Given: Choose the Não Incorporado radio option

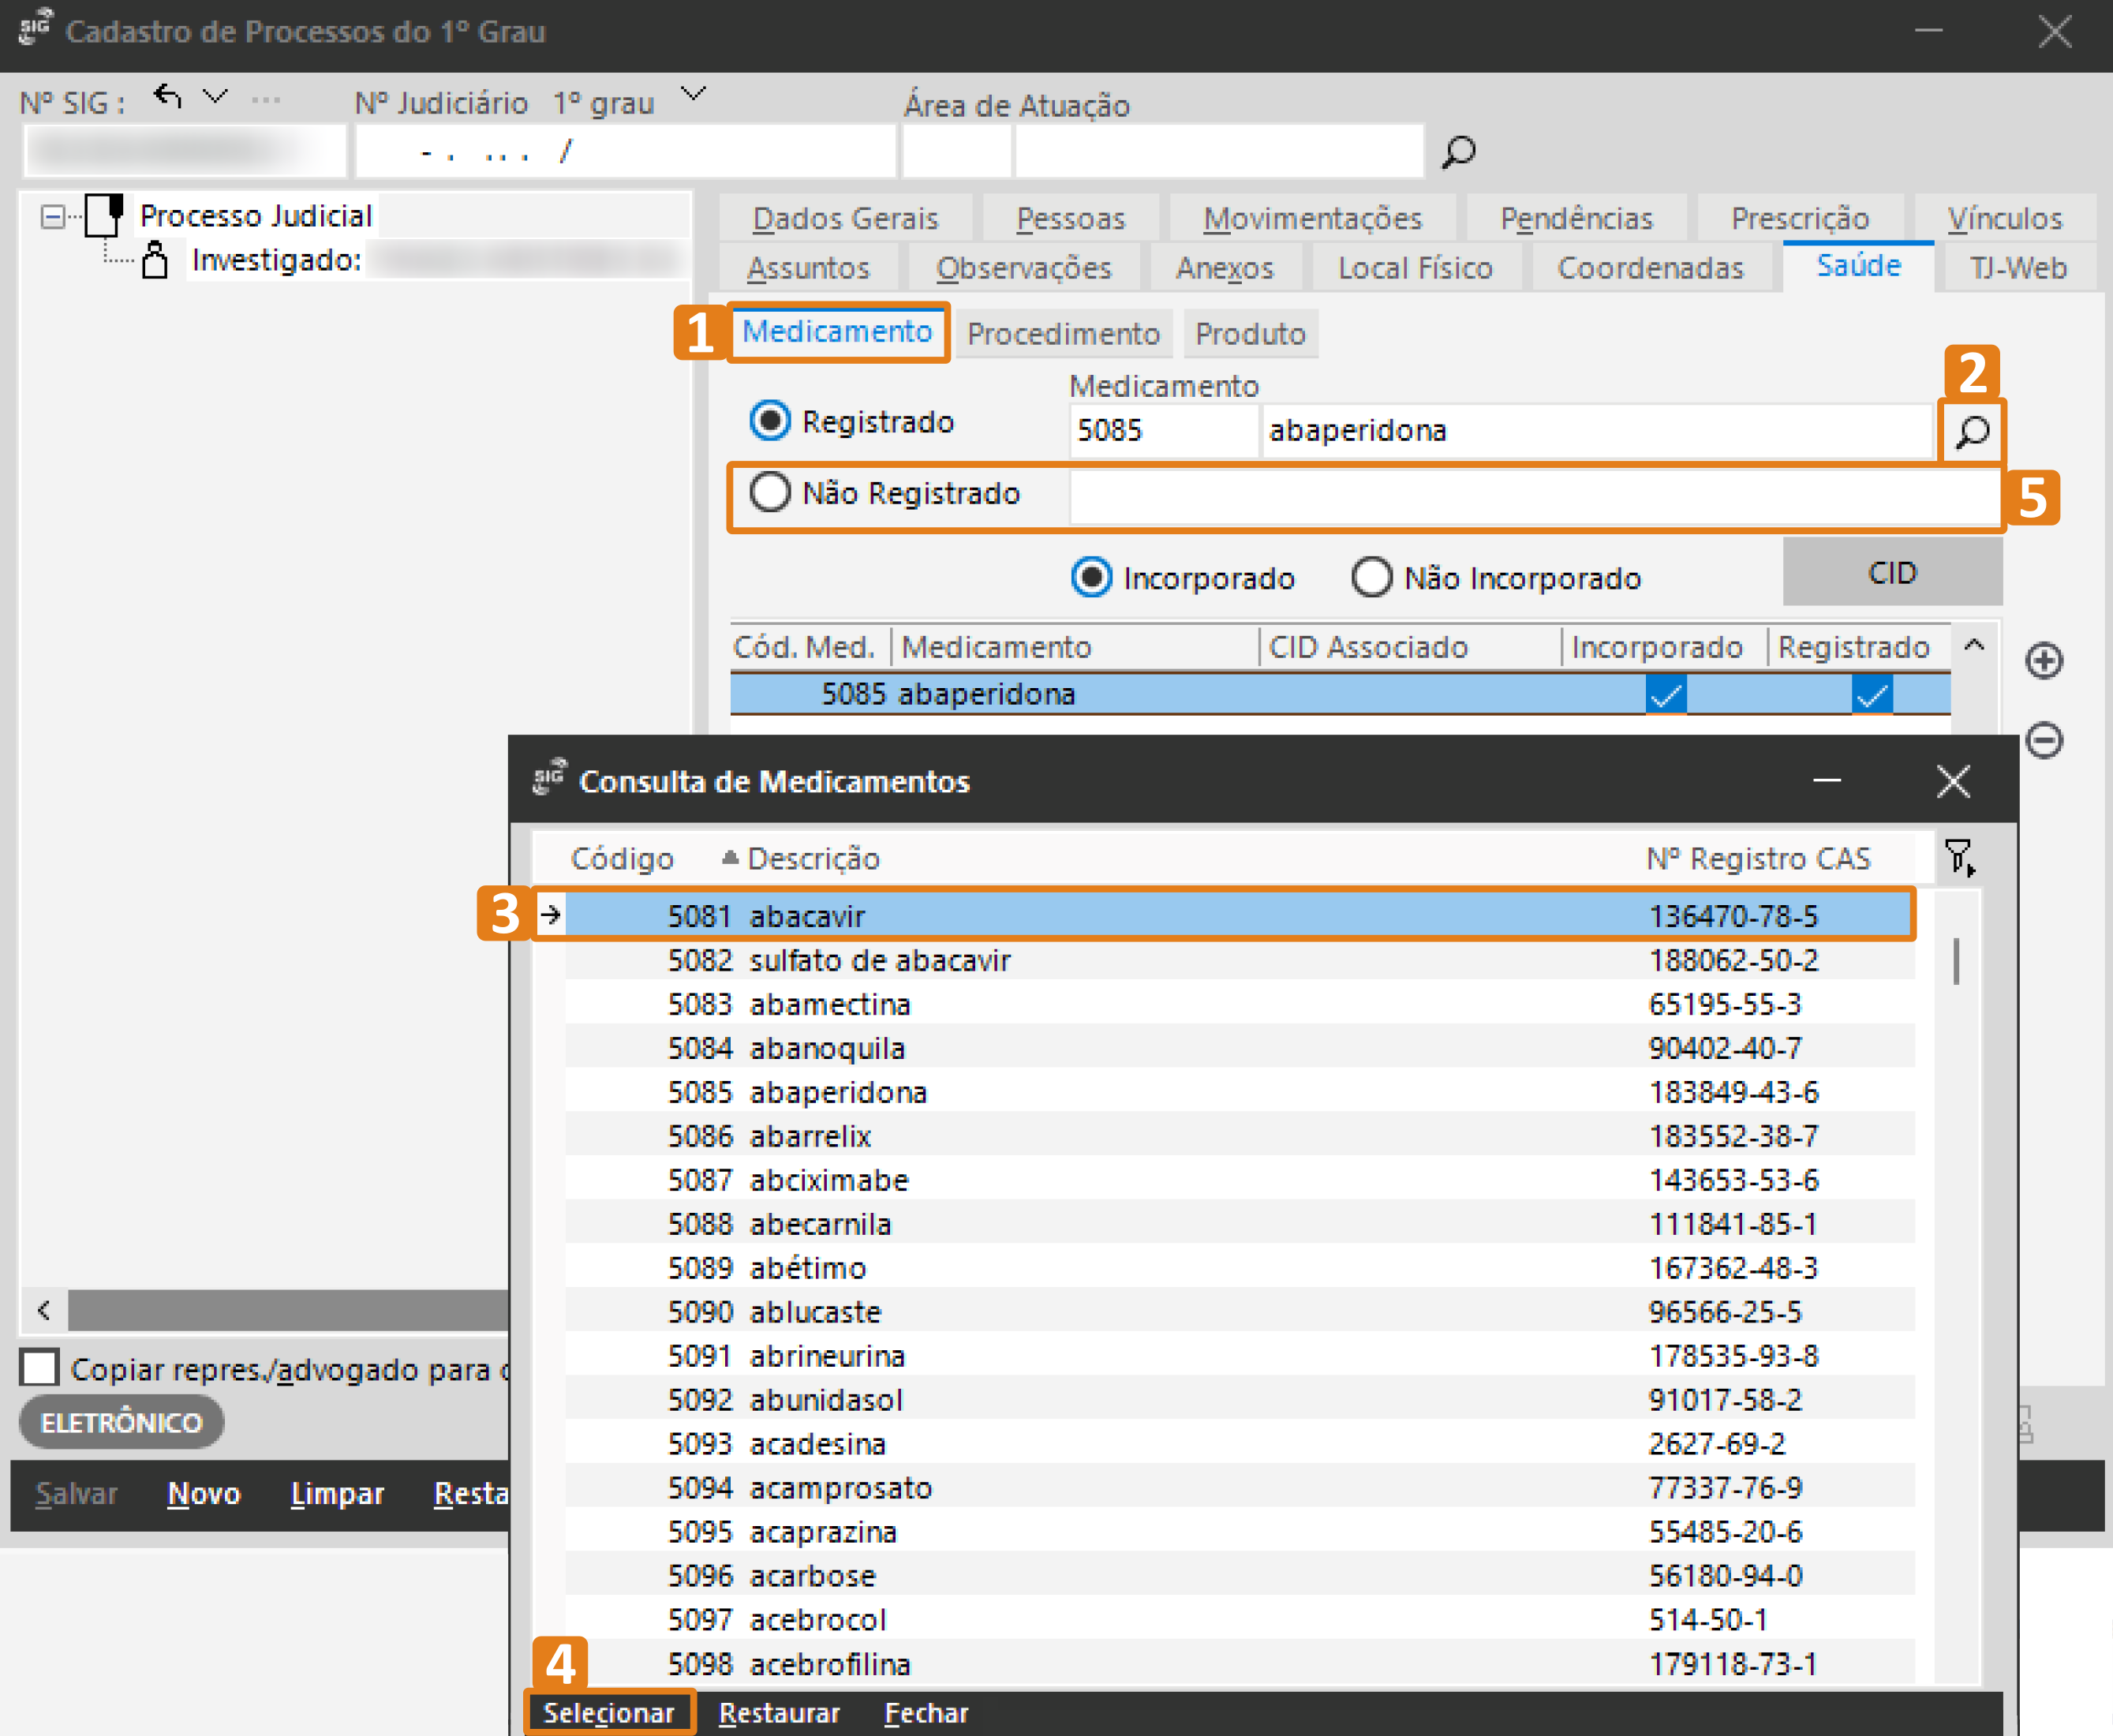Looking at the screenshot, I should [x=1371, y=577].
